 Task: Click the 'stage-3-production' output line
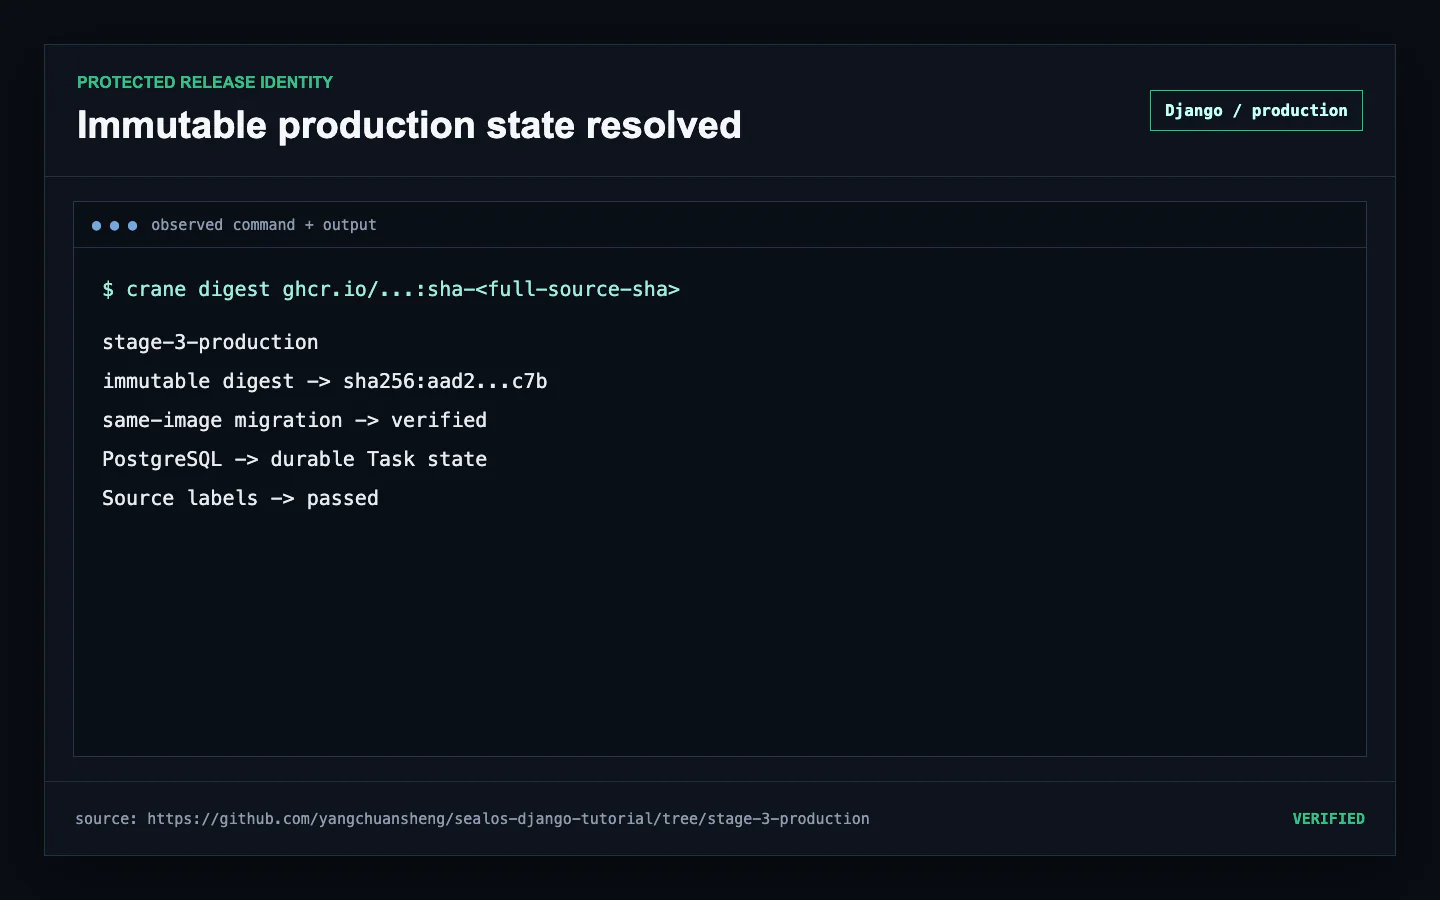click(x=210, y=342)
